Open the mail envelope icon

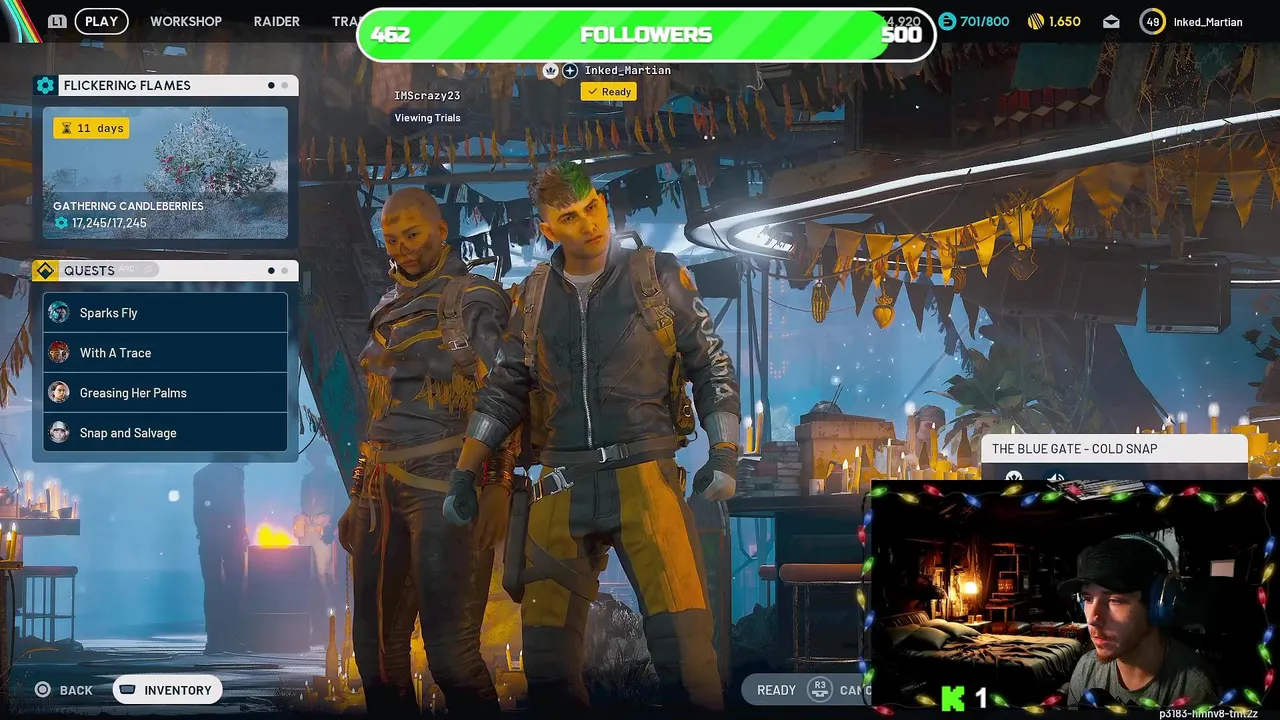click(1111, 22)
